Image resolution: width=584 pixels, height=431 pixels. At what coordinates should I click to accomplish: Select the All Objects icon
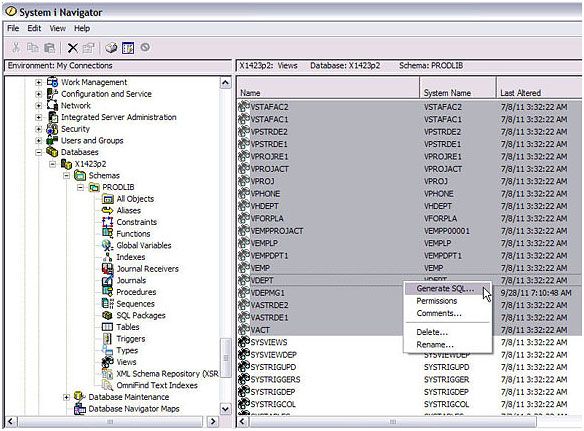point(108,199)
